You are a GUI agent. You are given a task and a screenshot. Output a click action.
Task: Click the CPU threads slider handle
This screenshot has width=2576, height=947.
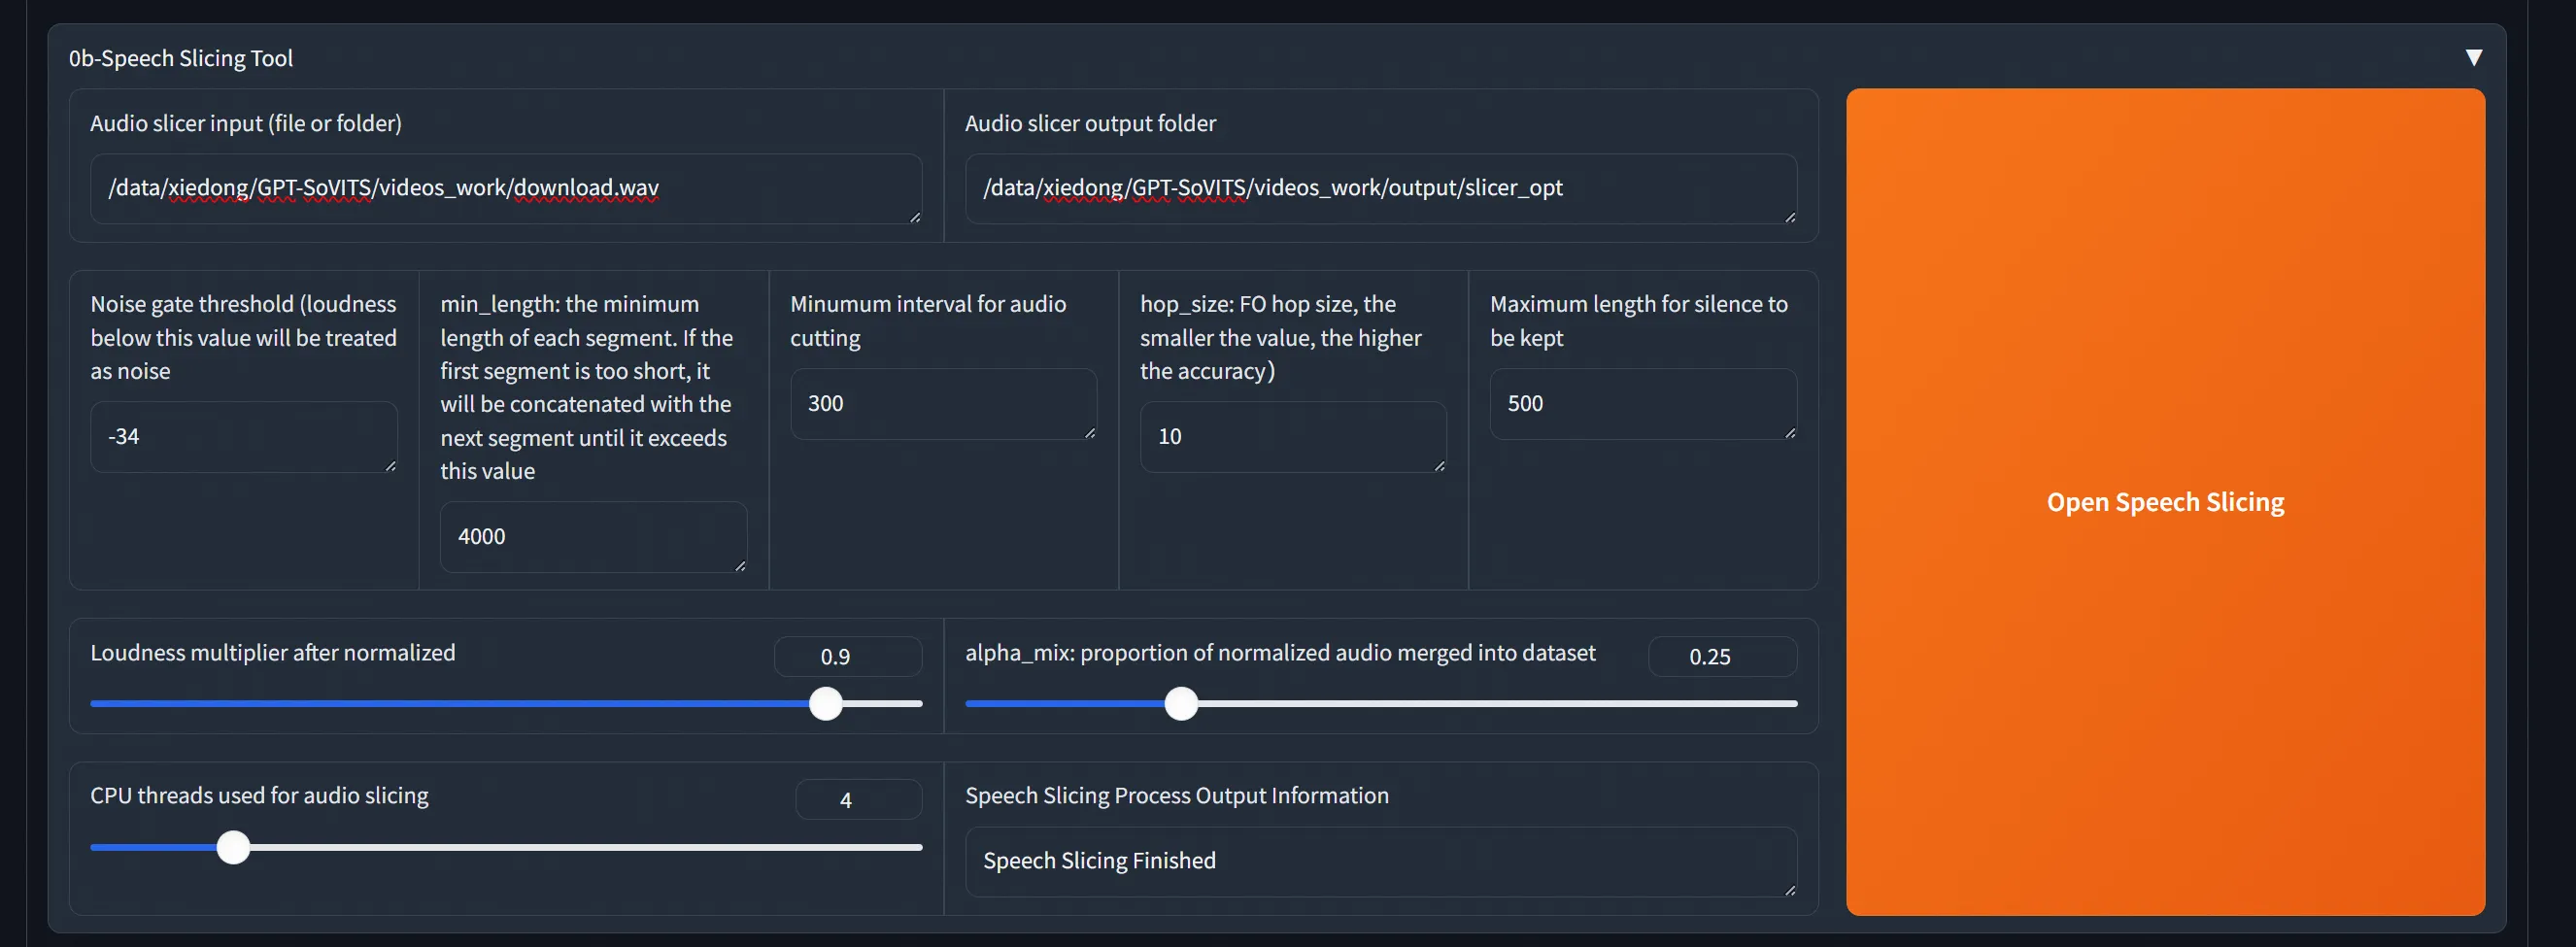[234, 848]
